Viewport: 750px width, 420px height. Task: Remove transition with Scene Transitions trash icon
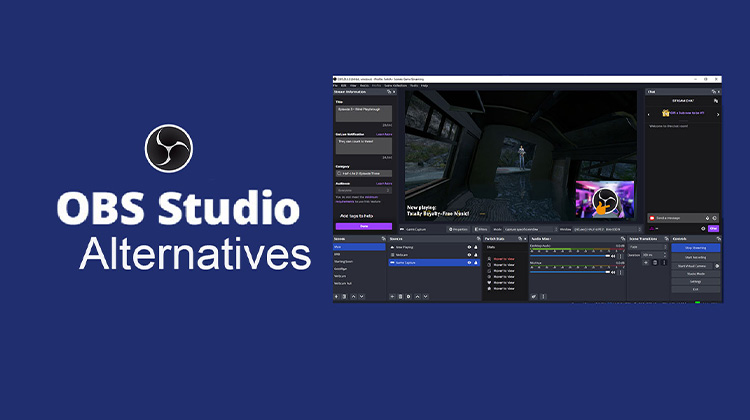[655, 263]
